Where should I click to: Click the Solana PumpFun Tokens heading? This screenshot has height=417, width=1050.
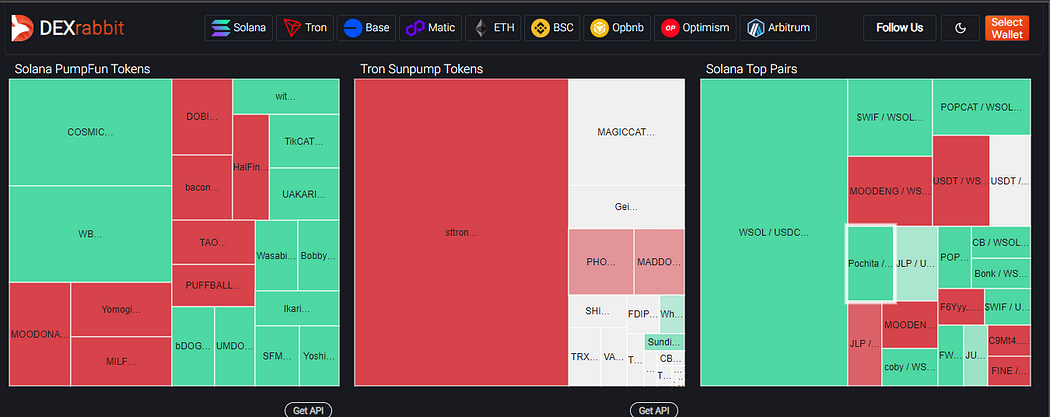[x=82, y=69]
